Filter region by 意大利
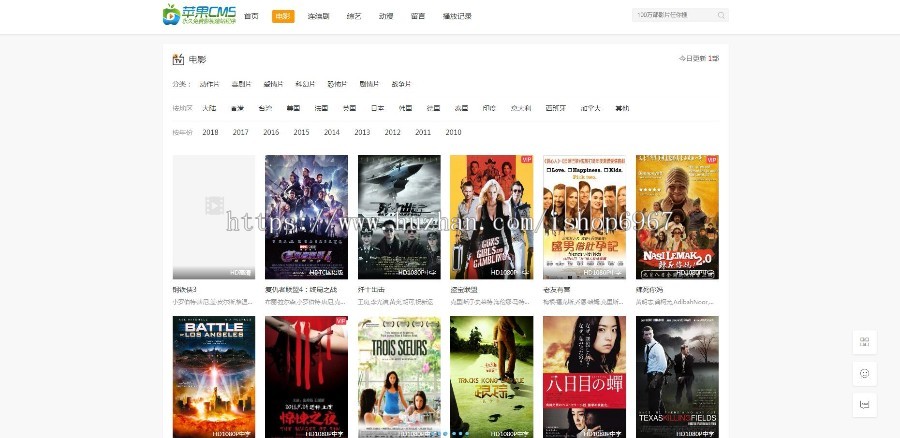The image size is (900, 438). click(x=521, y=108)
